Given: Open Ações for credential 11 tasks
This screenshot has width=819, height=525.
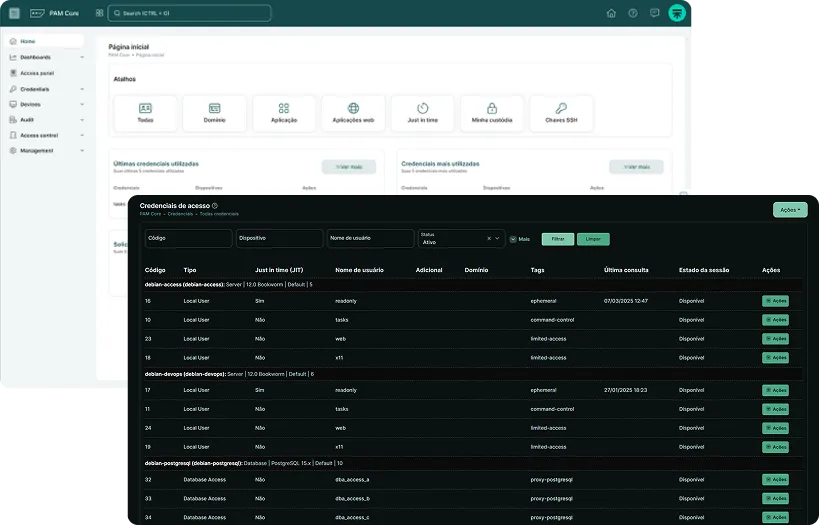Looking at the screenshot, I should (775, 409).
